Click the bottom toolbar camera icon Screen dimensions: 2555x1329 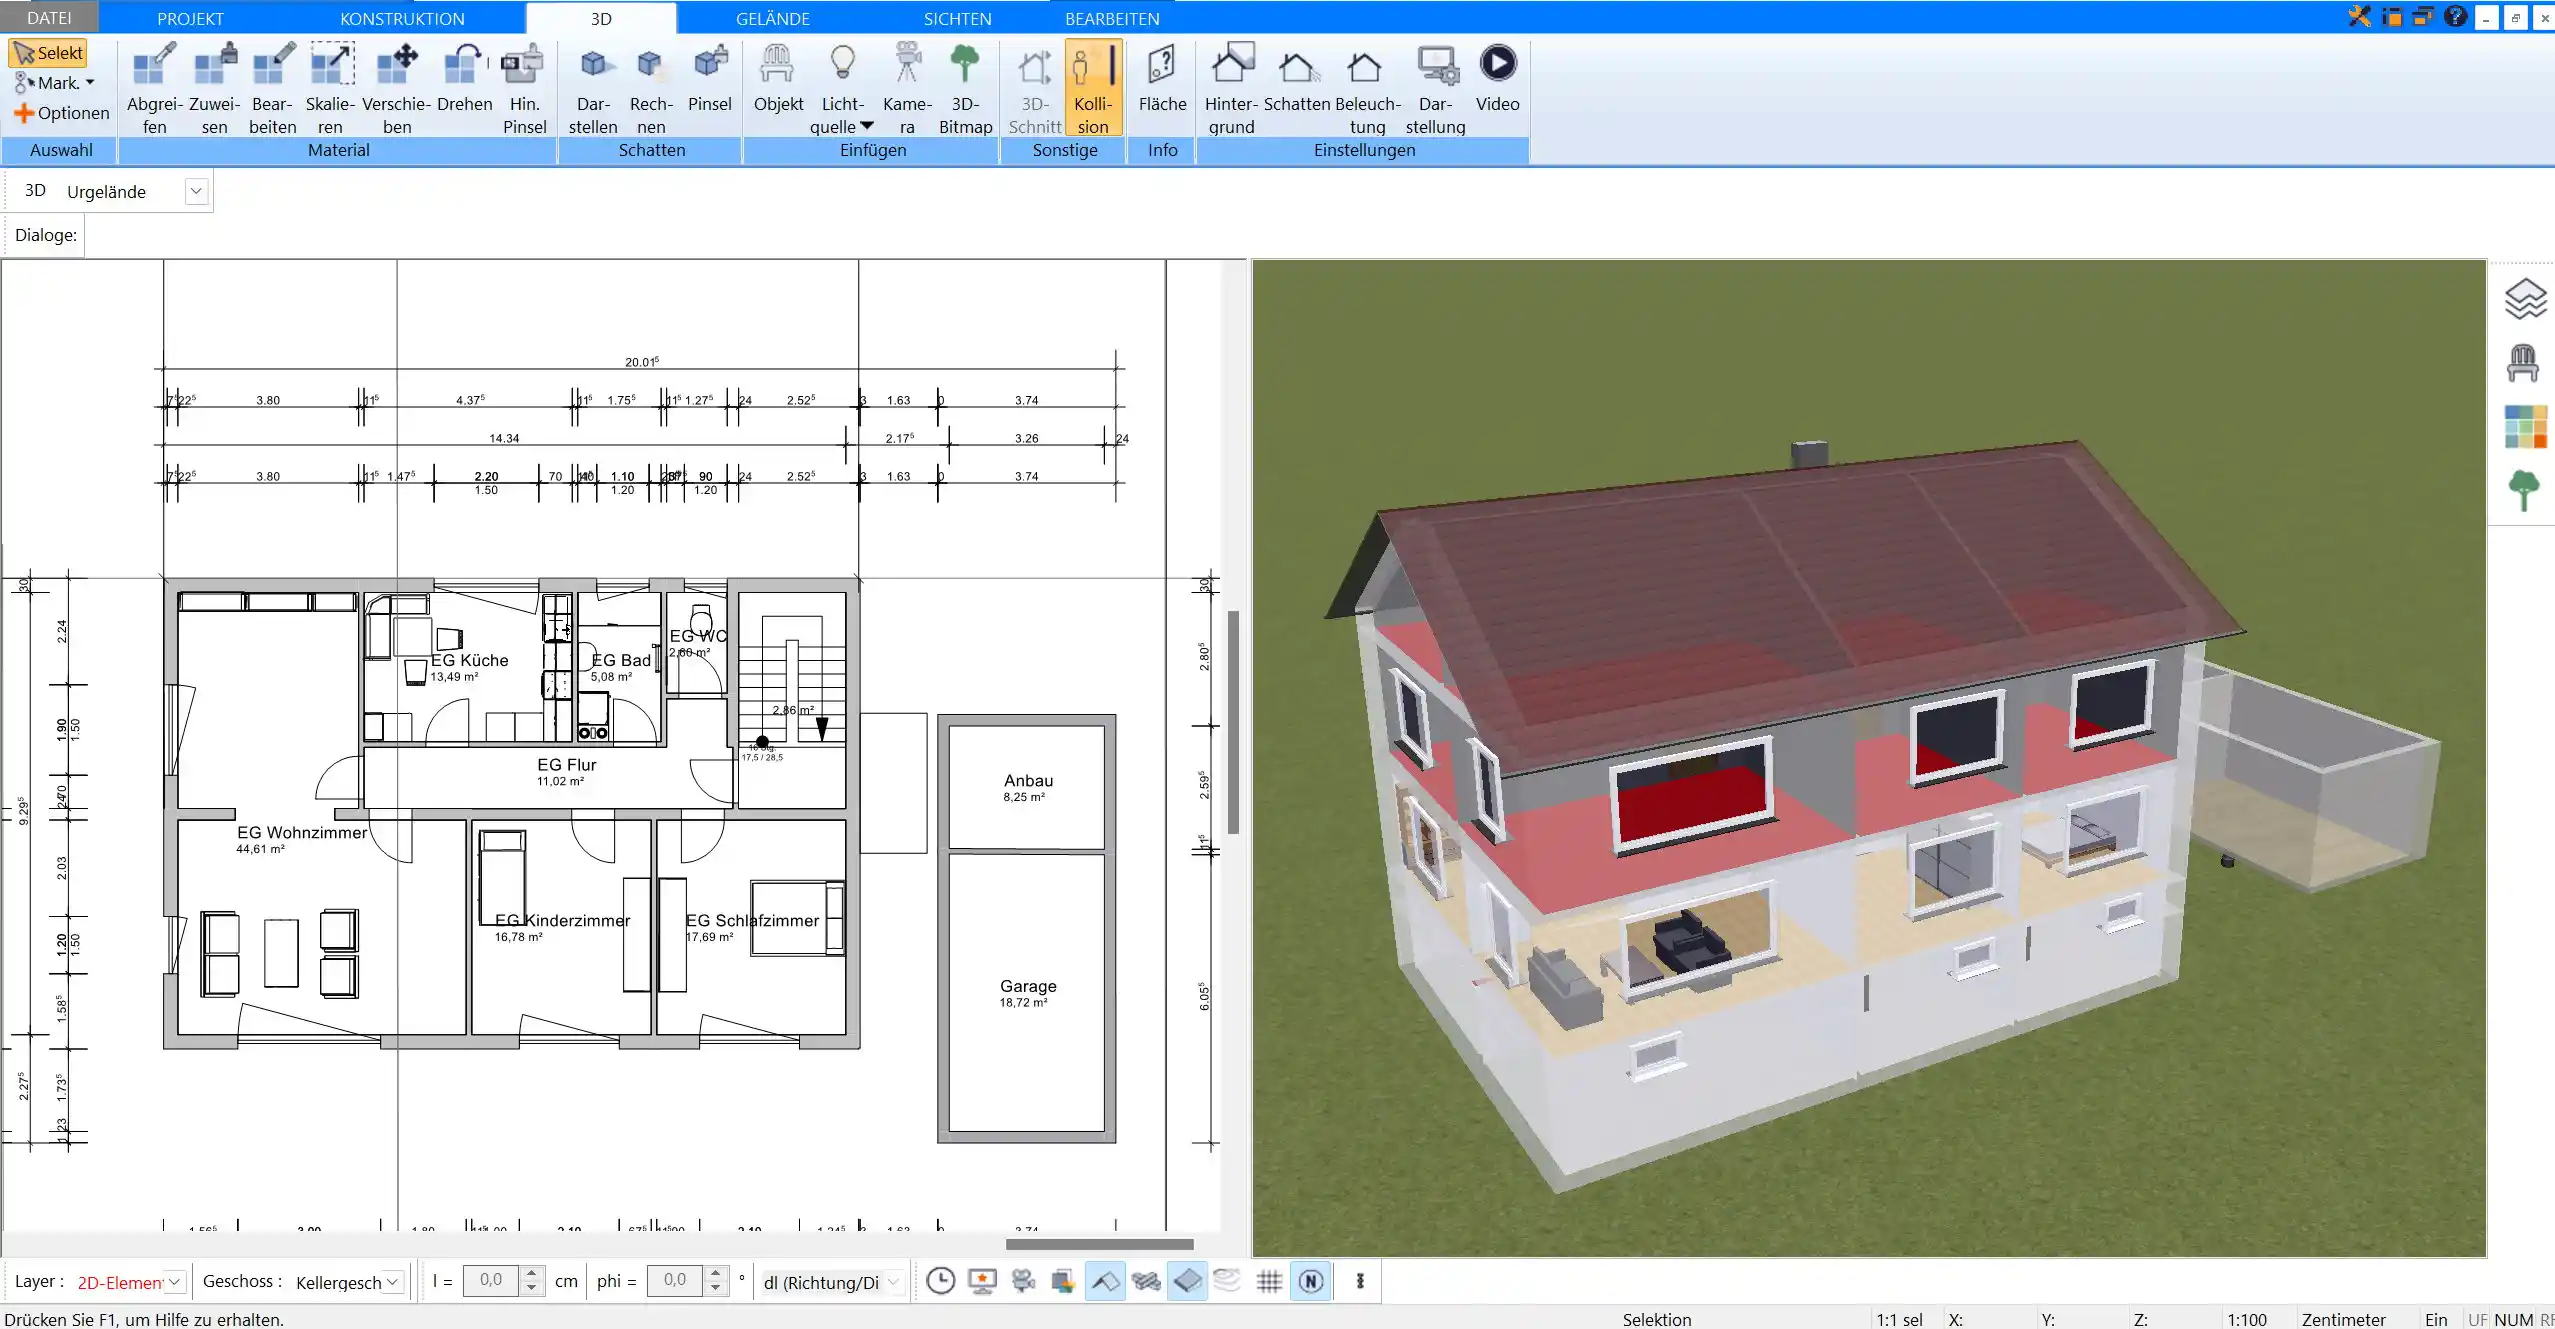(1023, 1281)
